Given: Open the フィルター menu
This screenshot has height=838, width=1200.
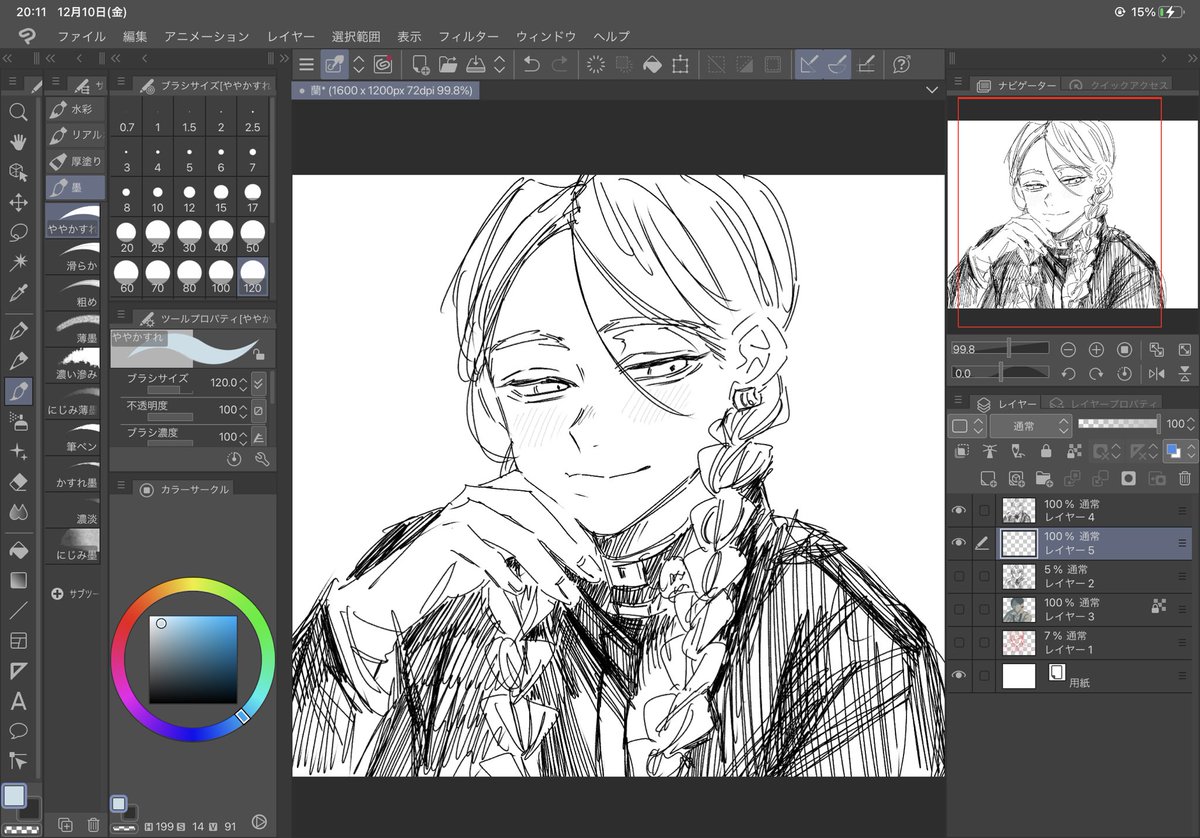Looking at the screenshot, I should pyautogui.click(x=468, y=36).
